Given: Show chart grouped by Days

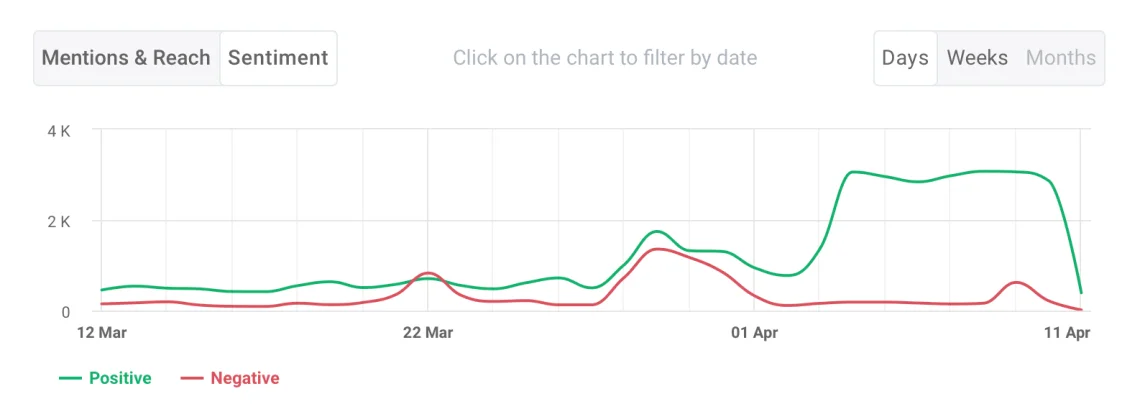Looking at the screenshot, I should 905,58.
